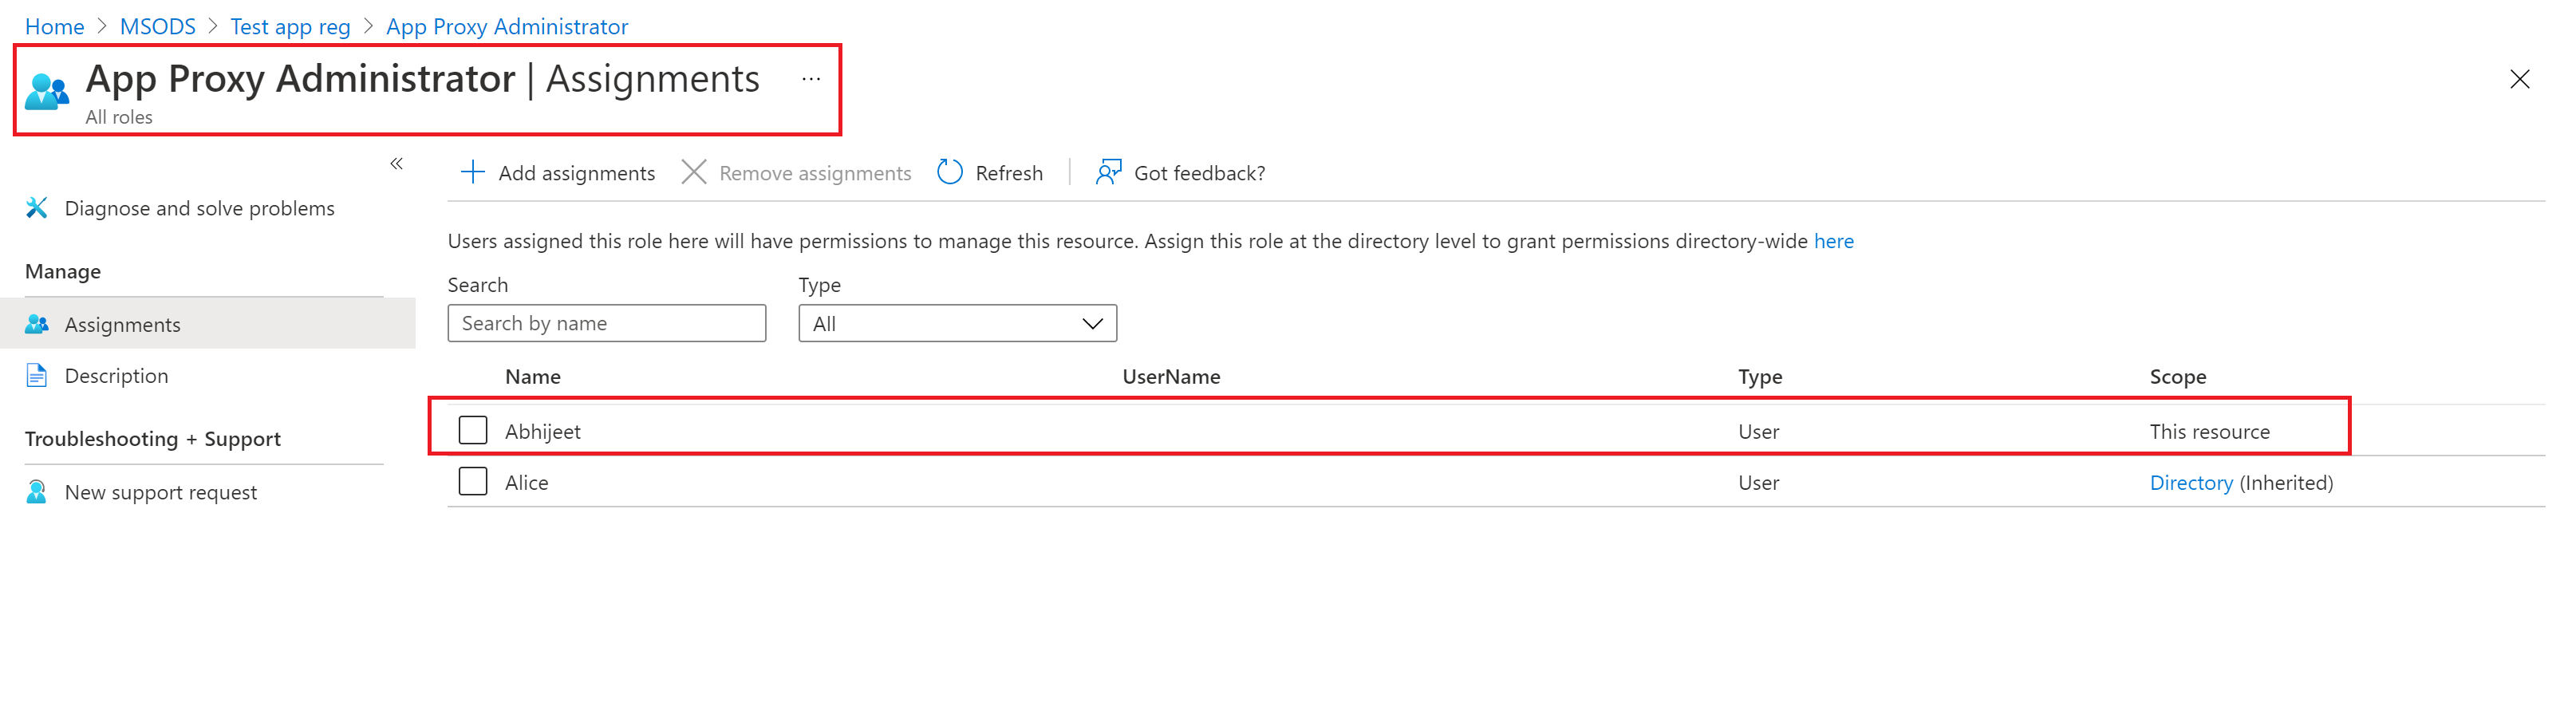Click the X icon for Remove assignments
The image size is (2576, 726).
[x=693, y=172]
